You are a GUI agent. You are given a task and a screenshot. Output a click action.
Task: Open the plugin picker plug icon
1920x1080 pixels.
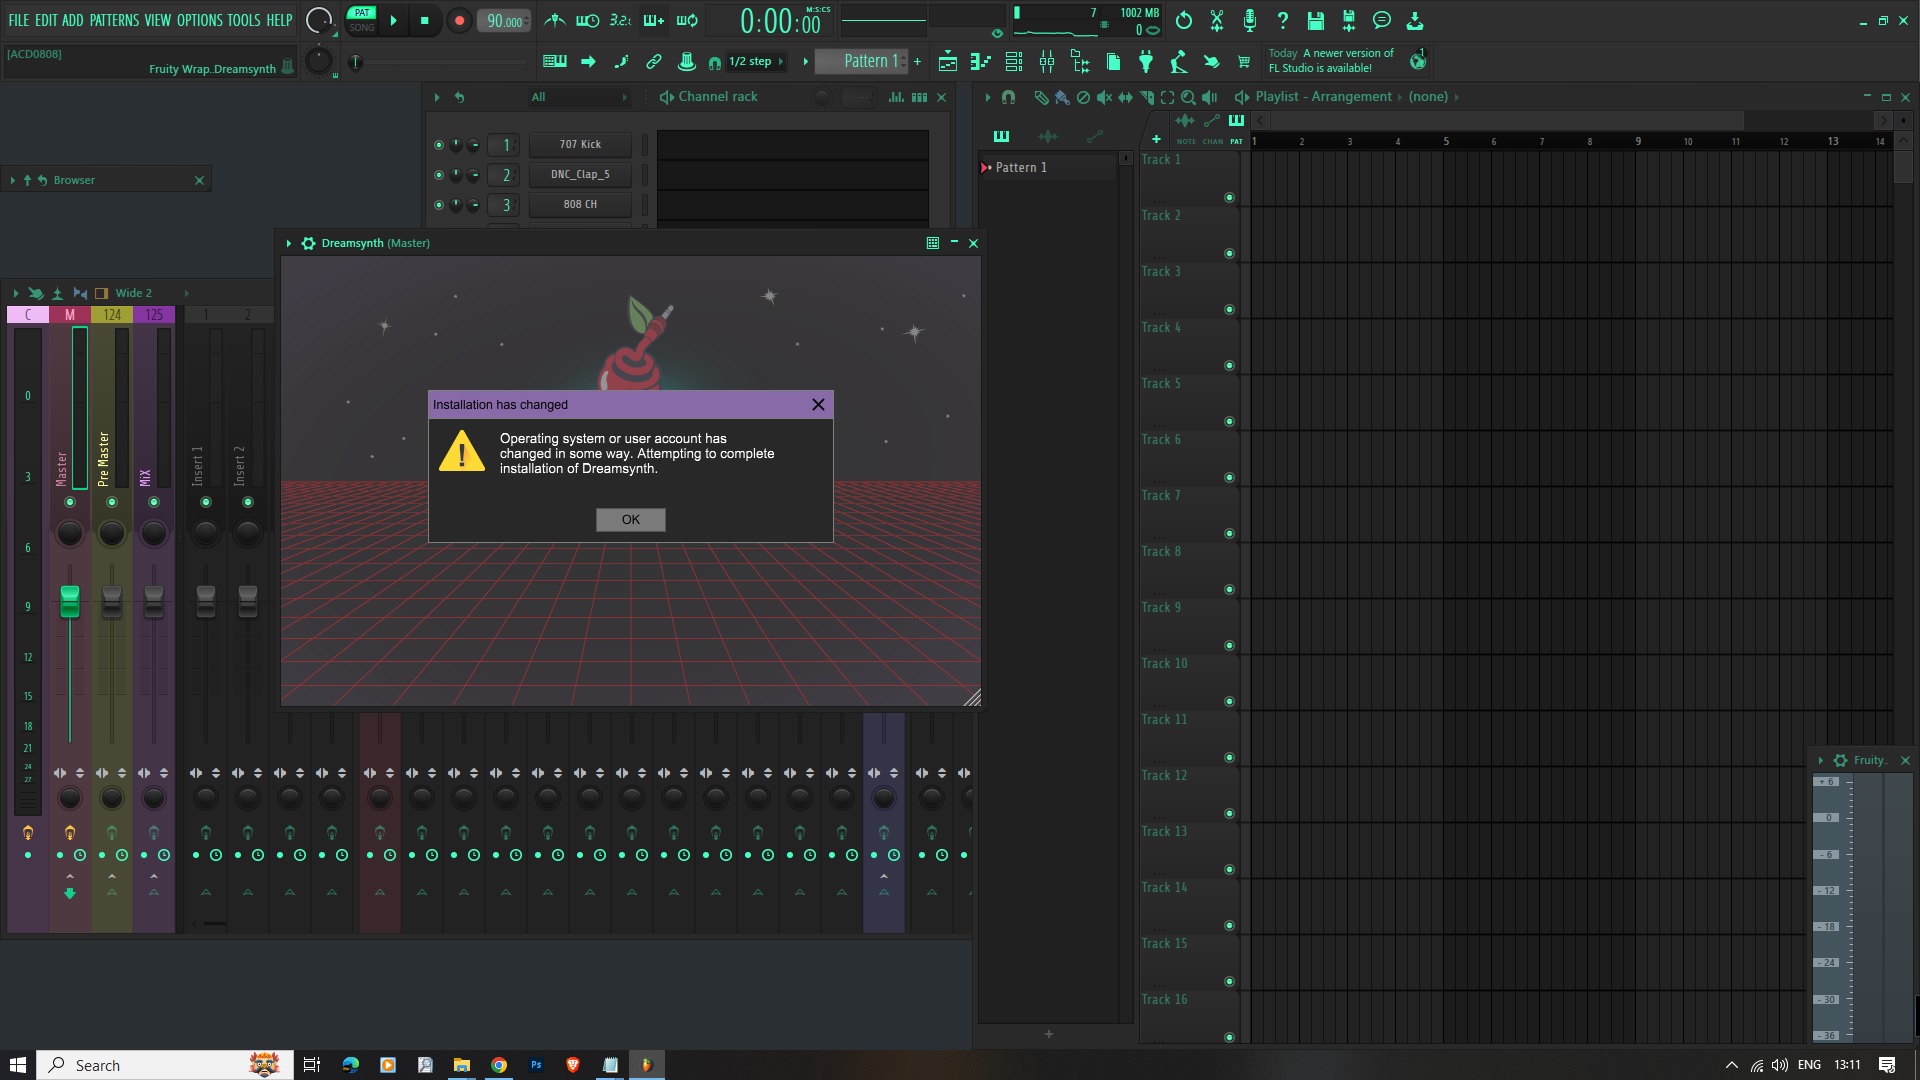click(1146, 62)
